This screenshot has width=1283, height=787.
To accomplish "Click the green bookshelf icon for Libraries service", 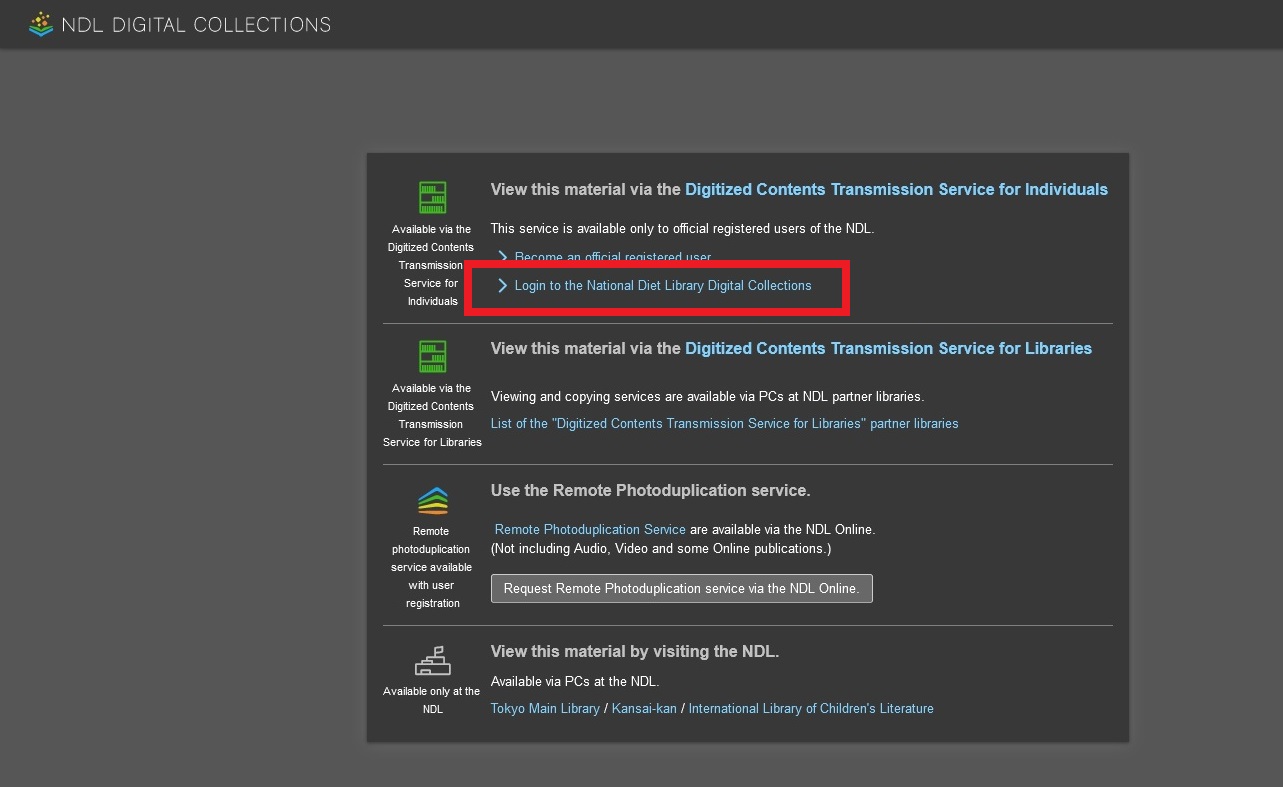I will coord(432,357).
